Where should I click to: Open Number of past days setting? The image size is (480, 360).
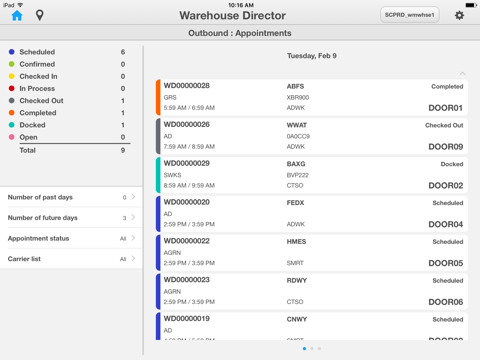tap(71, 197)
